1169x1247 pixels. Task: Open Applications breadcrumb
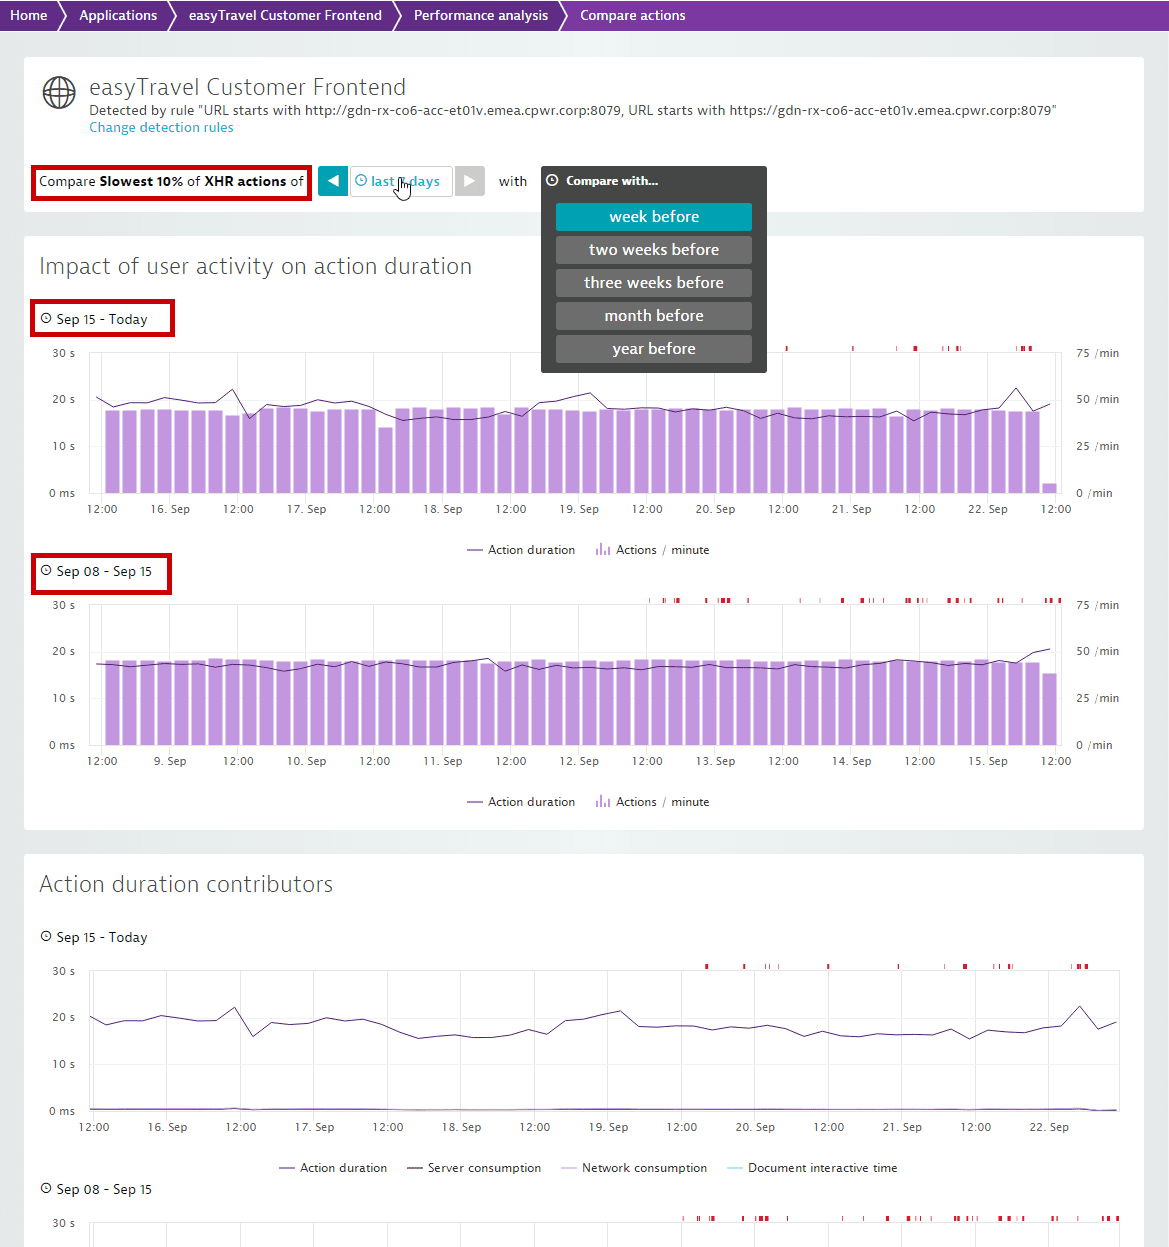118,15
